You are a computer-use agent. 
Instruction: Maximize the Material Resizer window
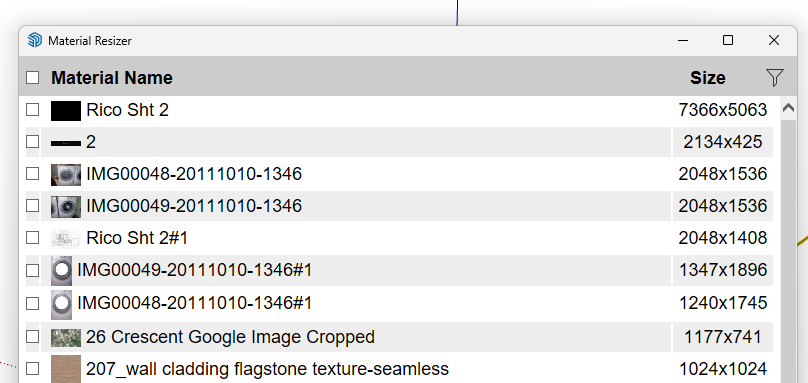coord(728,40)
